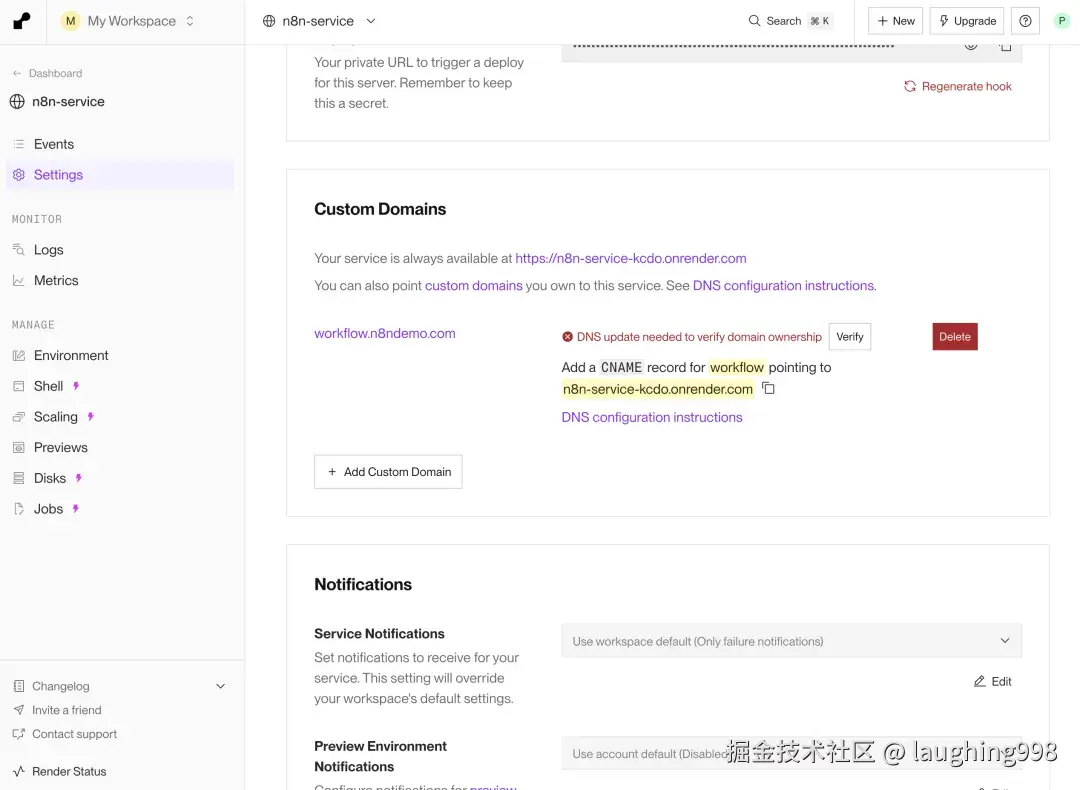Open the help question mark icon
This screenshot has height=790, width=1080.
pyautogui.click(x=1025, y=21)
